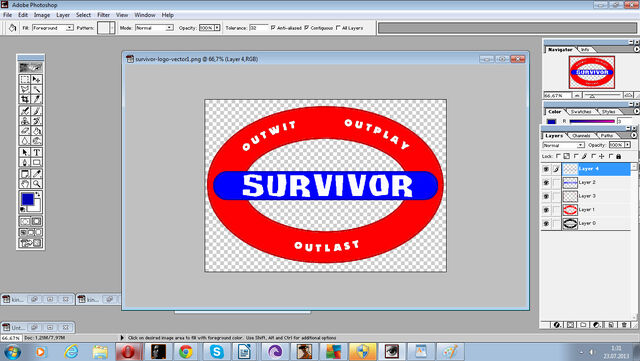Click the R color slider in Color panel
The image size is (640, 361).
pyautogui.click(x=592, y=121)
